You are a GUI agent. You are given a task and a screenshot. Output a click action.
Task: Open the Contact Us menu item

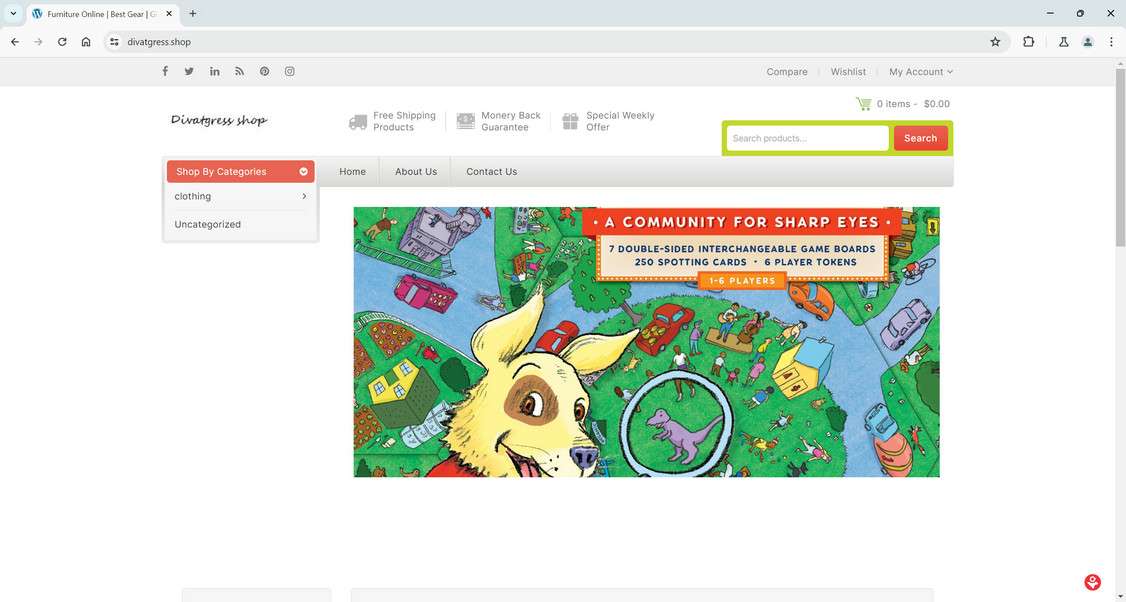pos(491,172)
